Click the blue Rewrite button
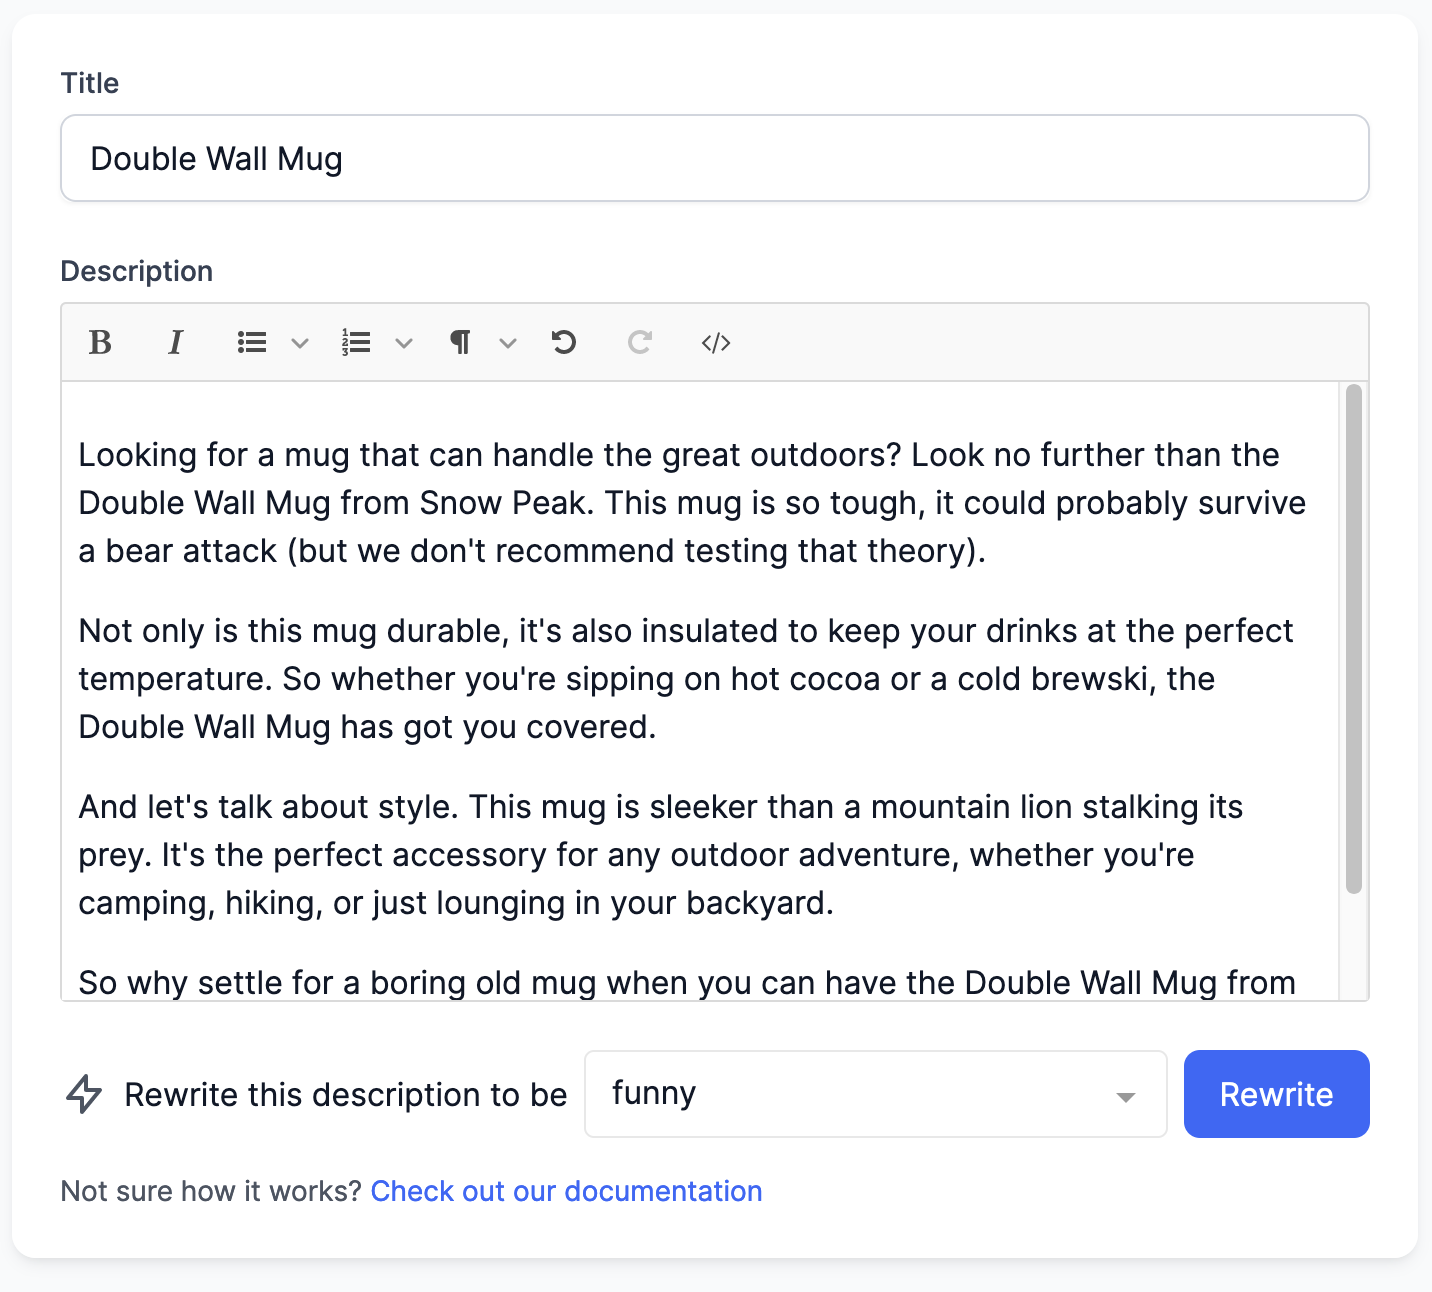The width and height of the screenshot is (1432, 1292). (x=1277, y=1094)
